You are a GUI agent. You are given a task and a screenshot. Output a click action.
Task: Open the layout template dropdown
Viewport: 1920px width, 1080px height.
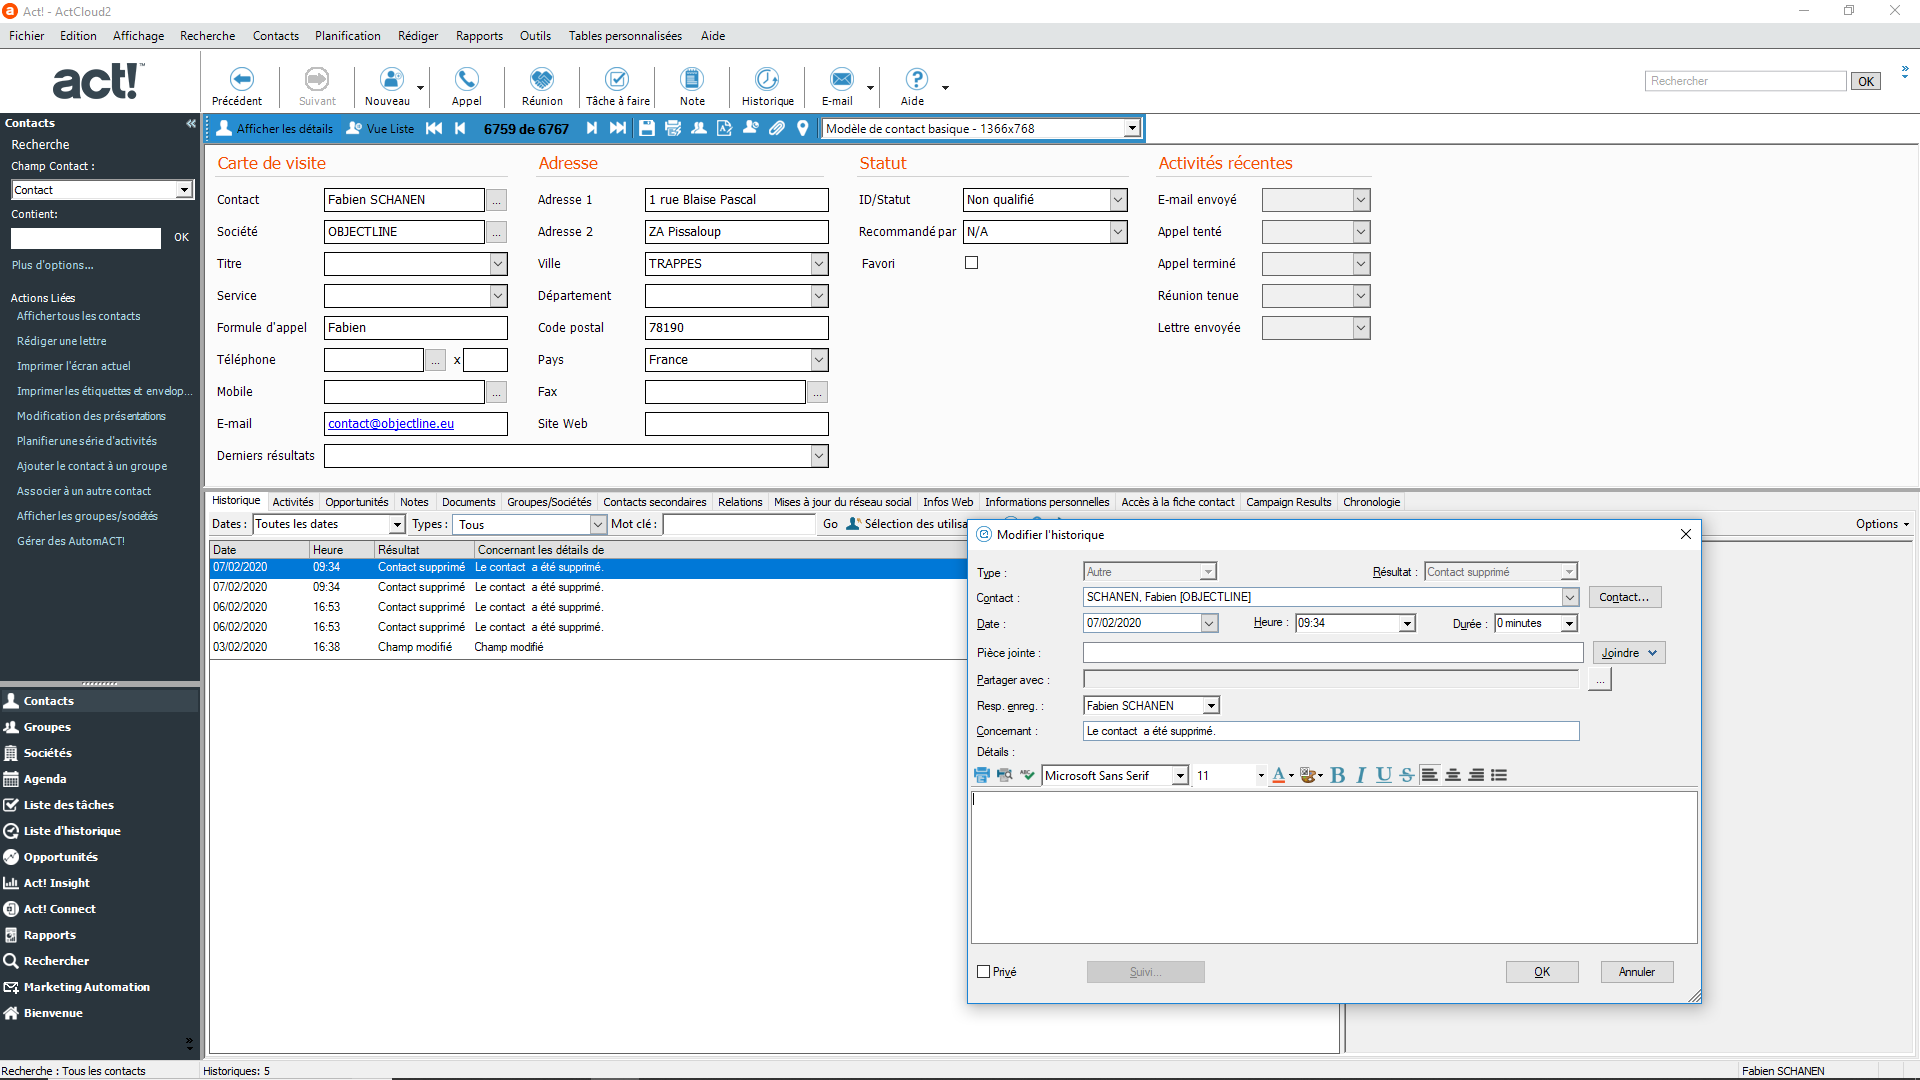1132,129
